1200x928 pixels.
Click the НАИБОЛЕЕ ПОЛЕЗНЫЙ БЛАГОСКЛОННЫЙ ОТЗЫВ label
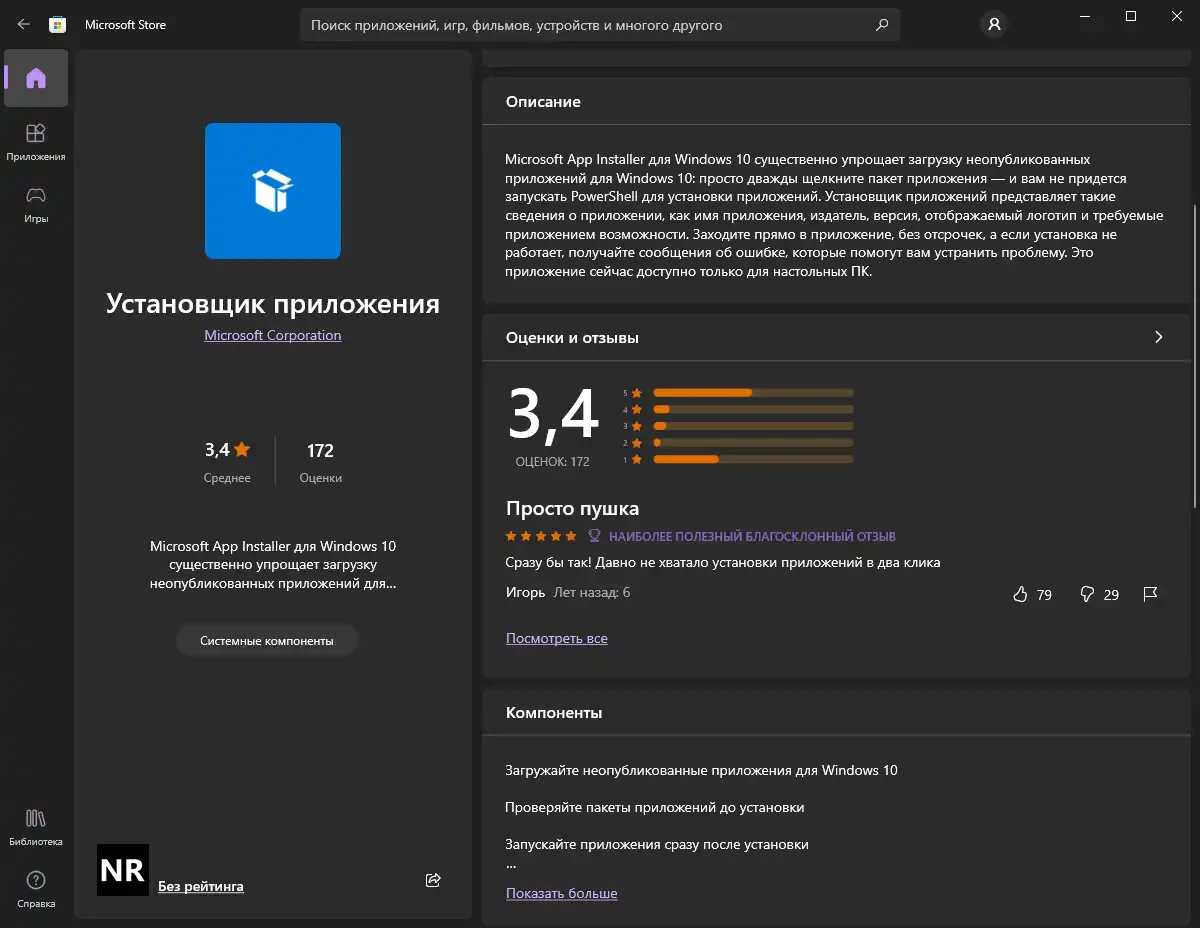(x=752, y=536)
